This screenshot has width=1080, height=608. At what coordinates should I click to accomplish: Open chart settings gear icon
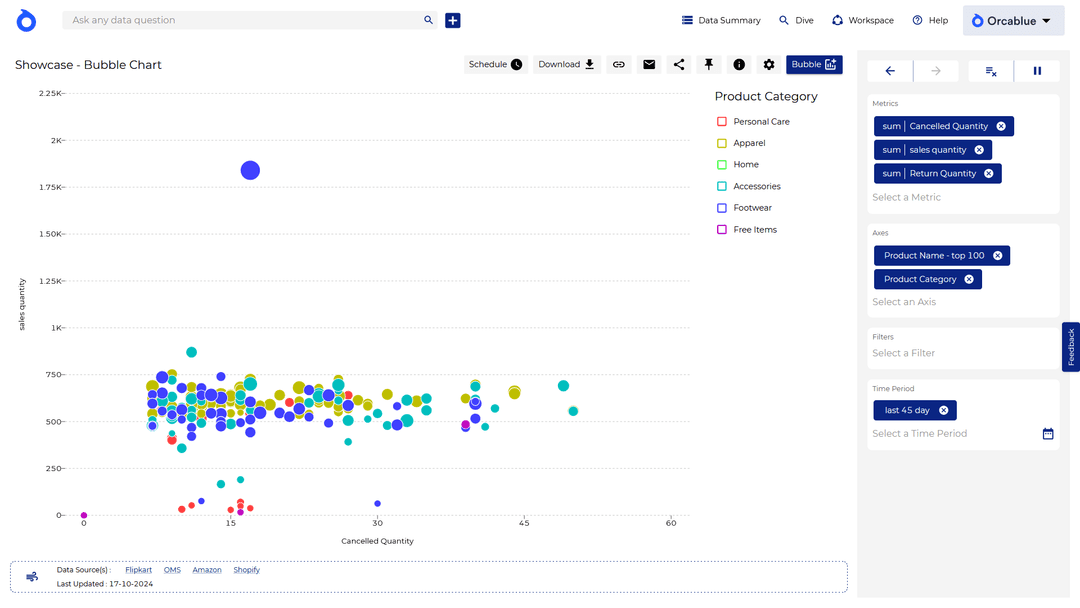tap(769, 65)
